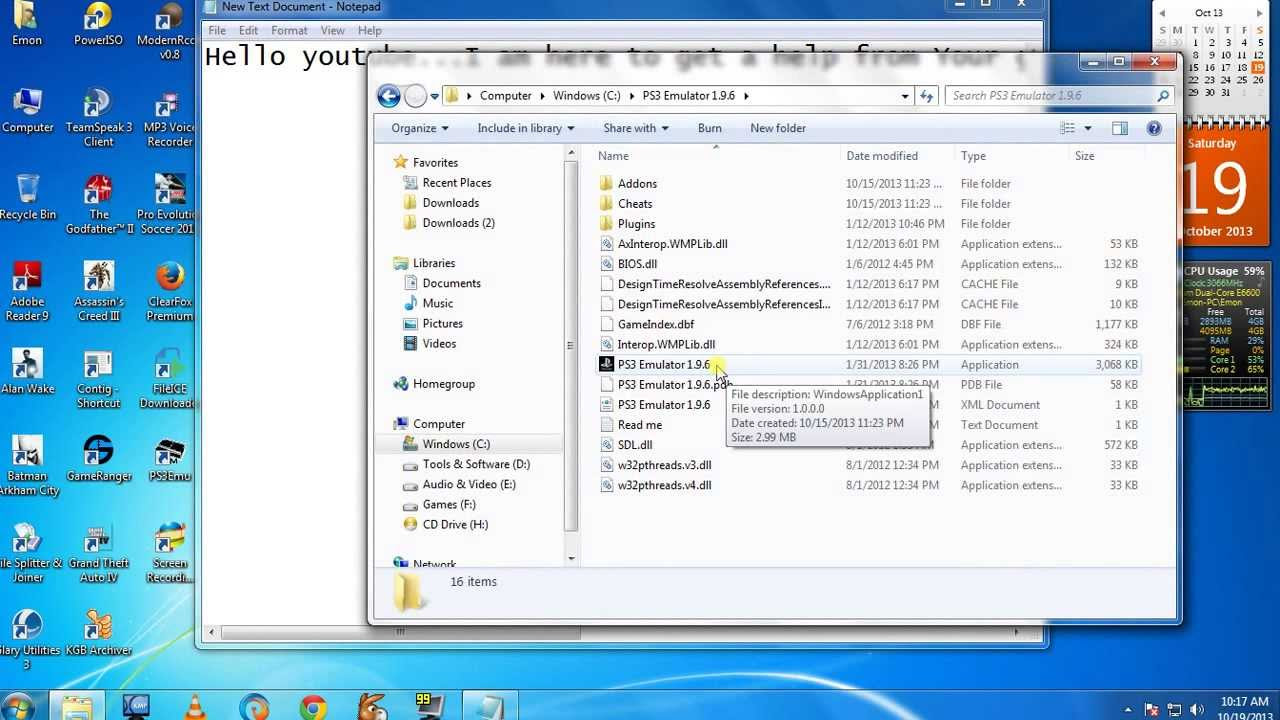The width and height of the screenshot is (1280, 720).
Task: Open the PowerISO desktop shortcut
Action: tap(98, 25)
